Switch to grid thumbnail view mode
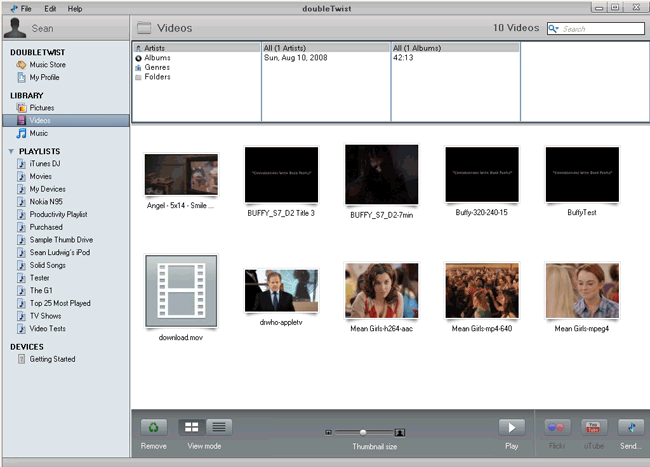The width and height of the screenshot is (650, 467). click(191, 427)
